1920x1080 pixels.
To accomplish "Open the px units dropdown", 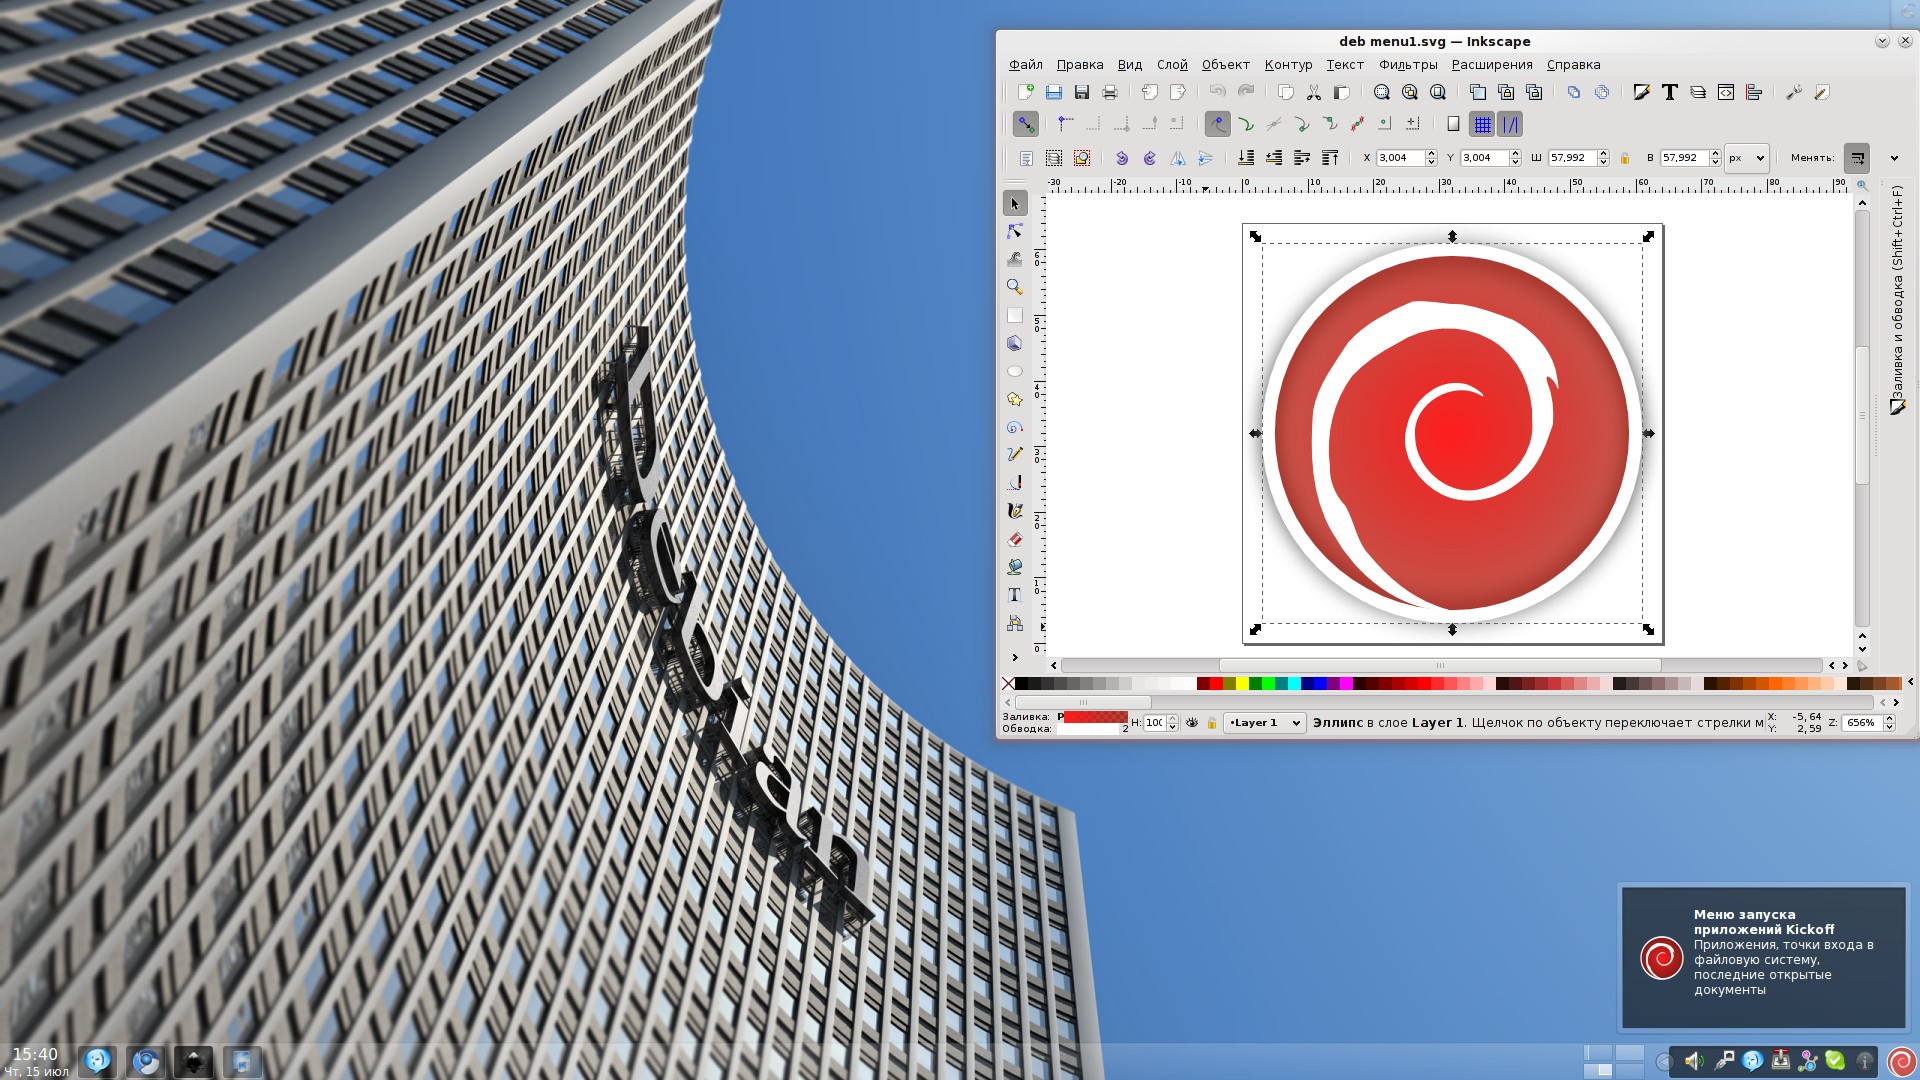I will point(1746,158).
